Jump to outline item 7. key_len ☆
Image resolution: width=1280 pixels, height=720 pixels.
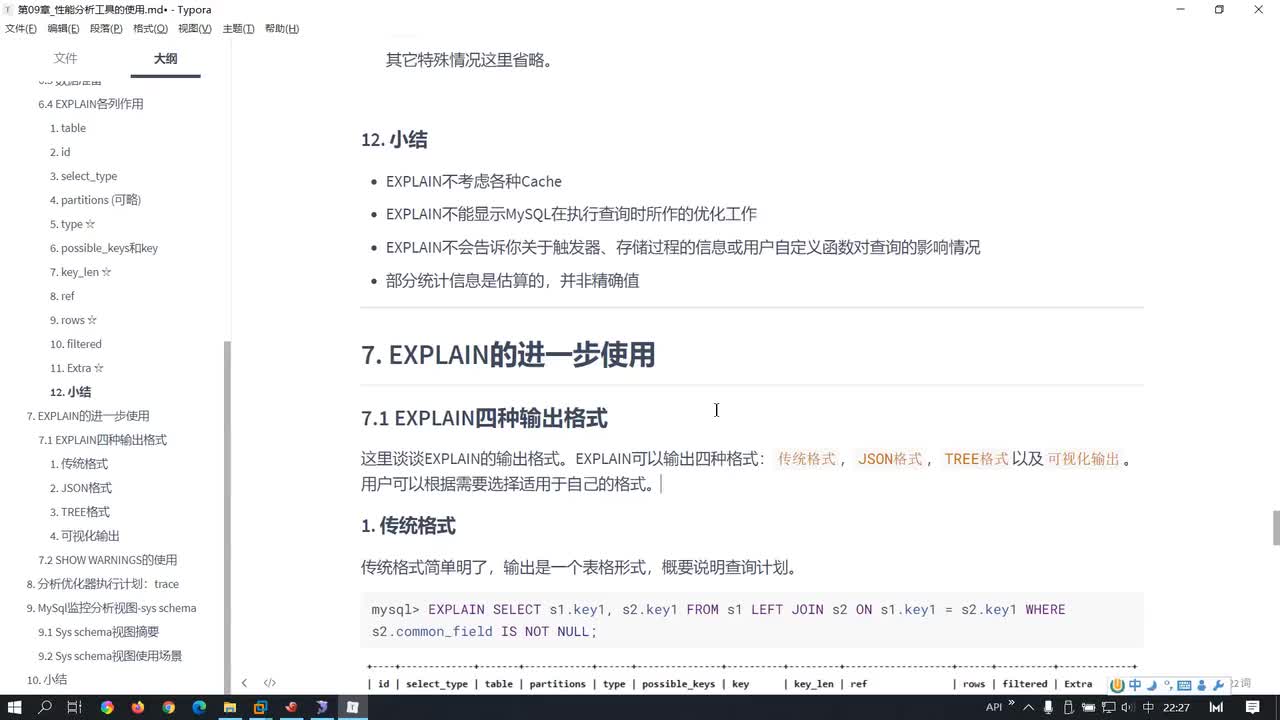81,272
